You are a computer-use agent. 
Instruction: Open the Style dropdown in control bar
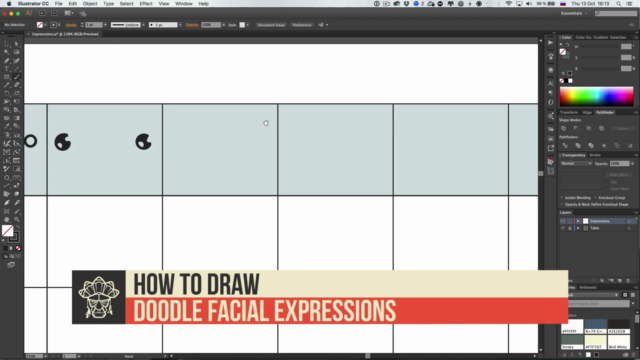tap(248, 25)
